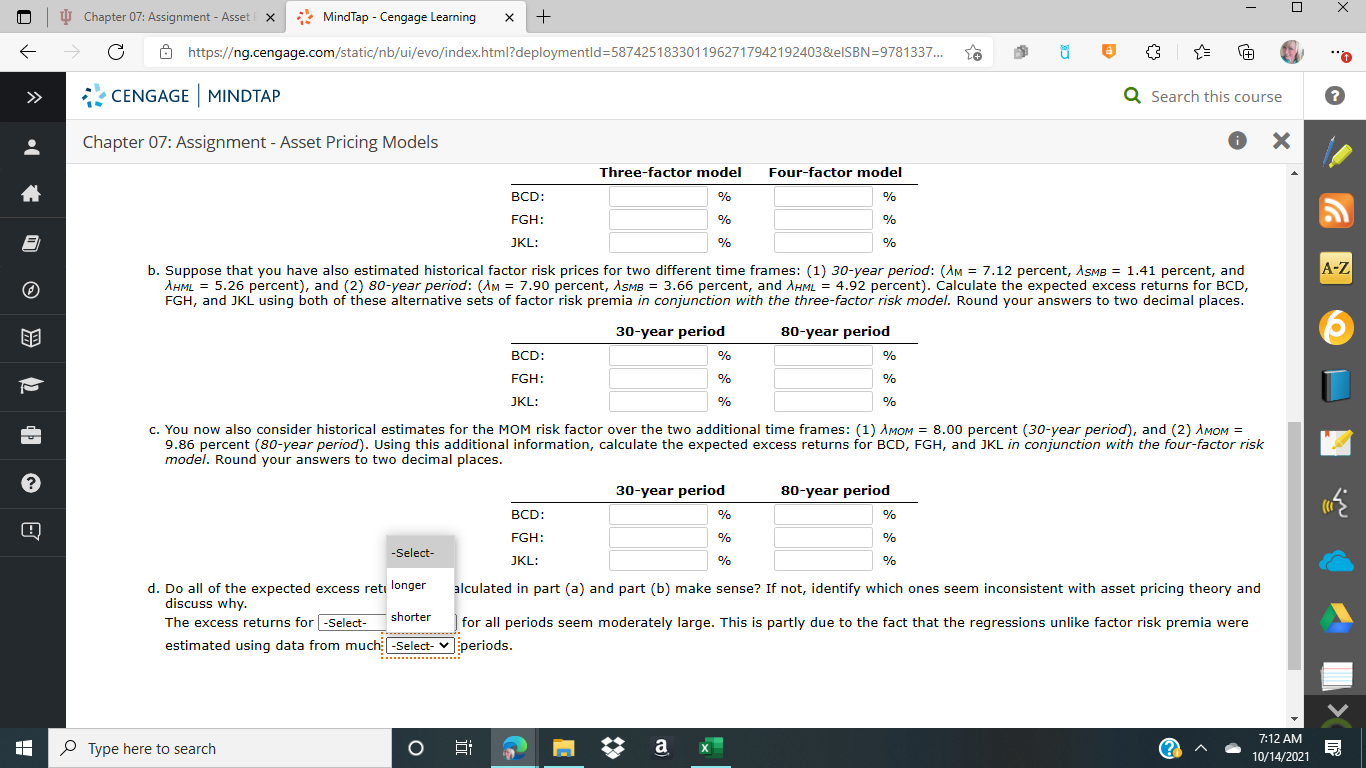Click part b FGH 80-year period input

click(x=823, y=378)
